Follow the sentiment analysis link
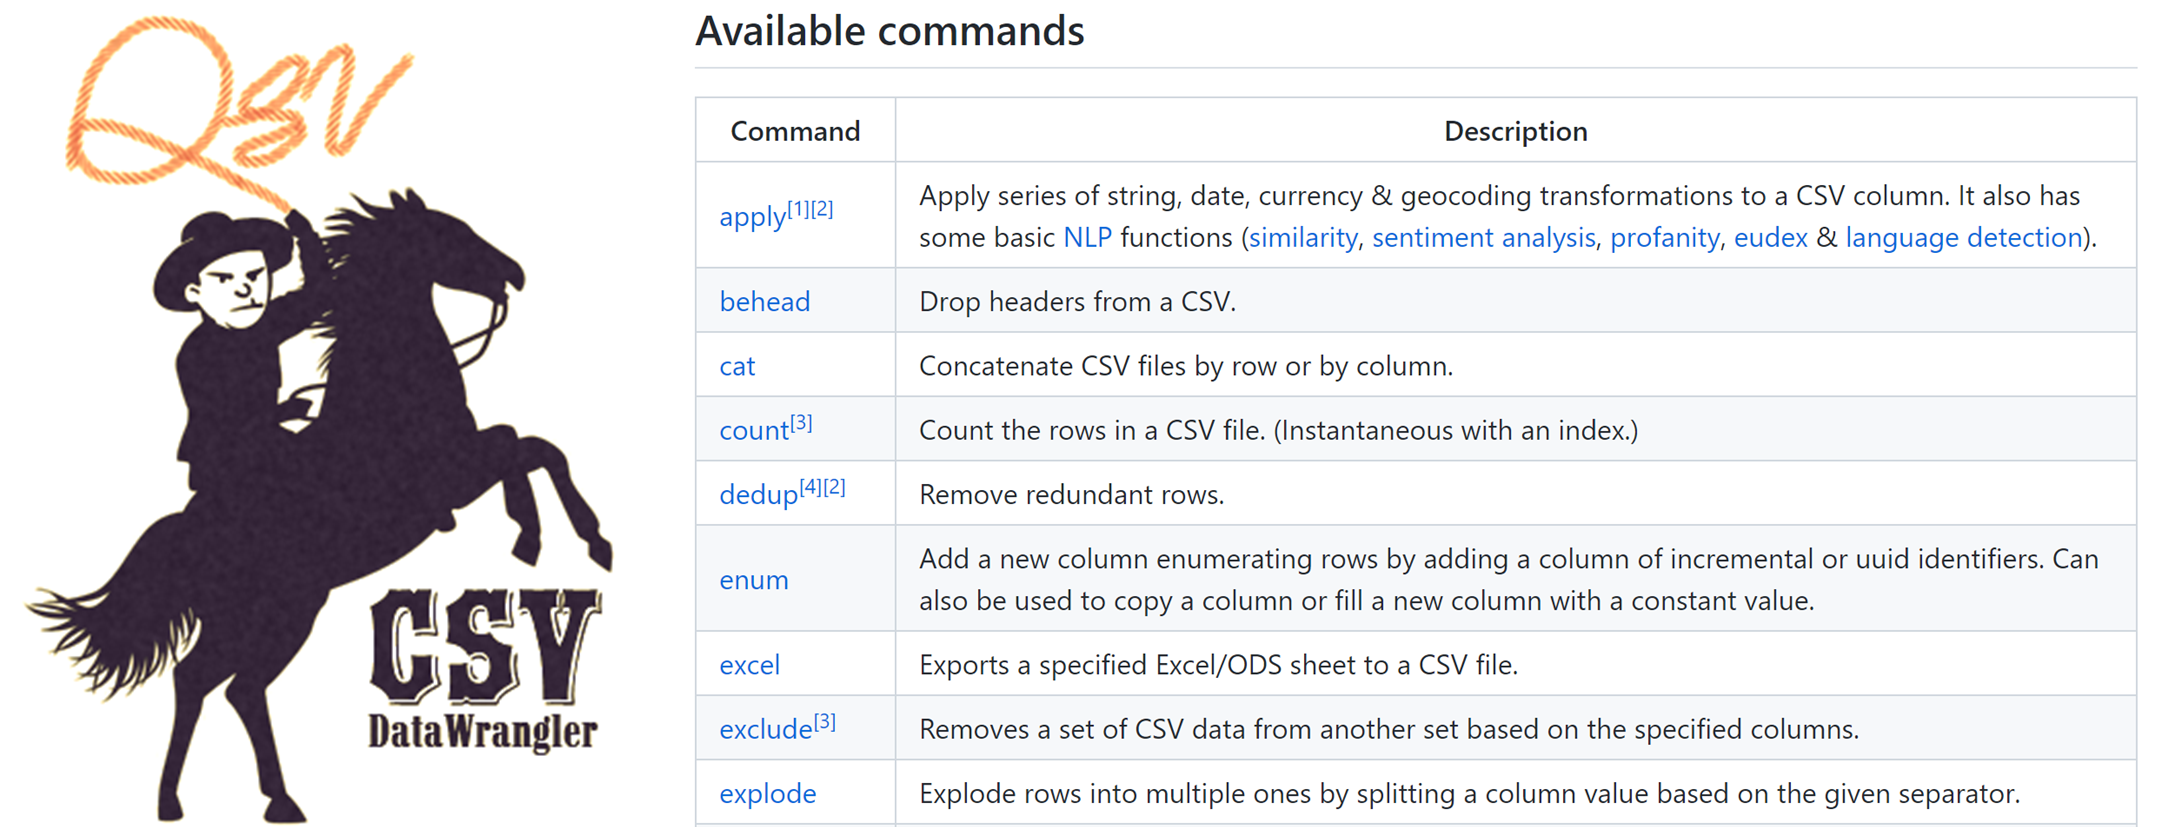This screenshot has height=827, width=2175. (1484, 237)
